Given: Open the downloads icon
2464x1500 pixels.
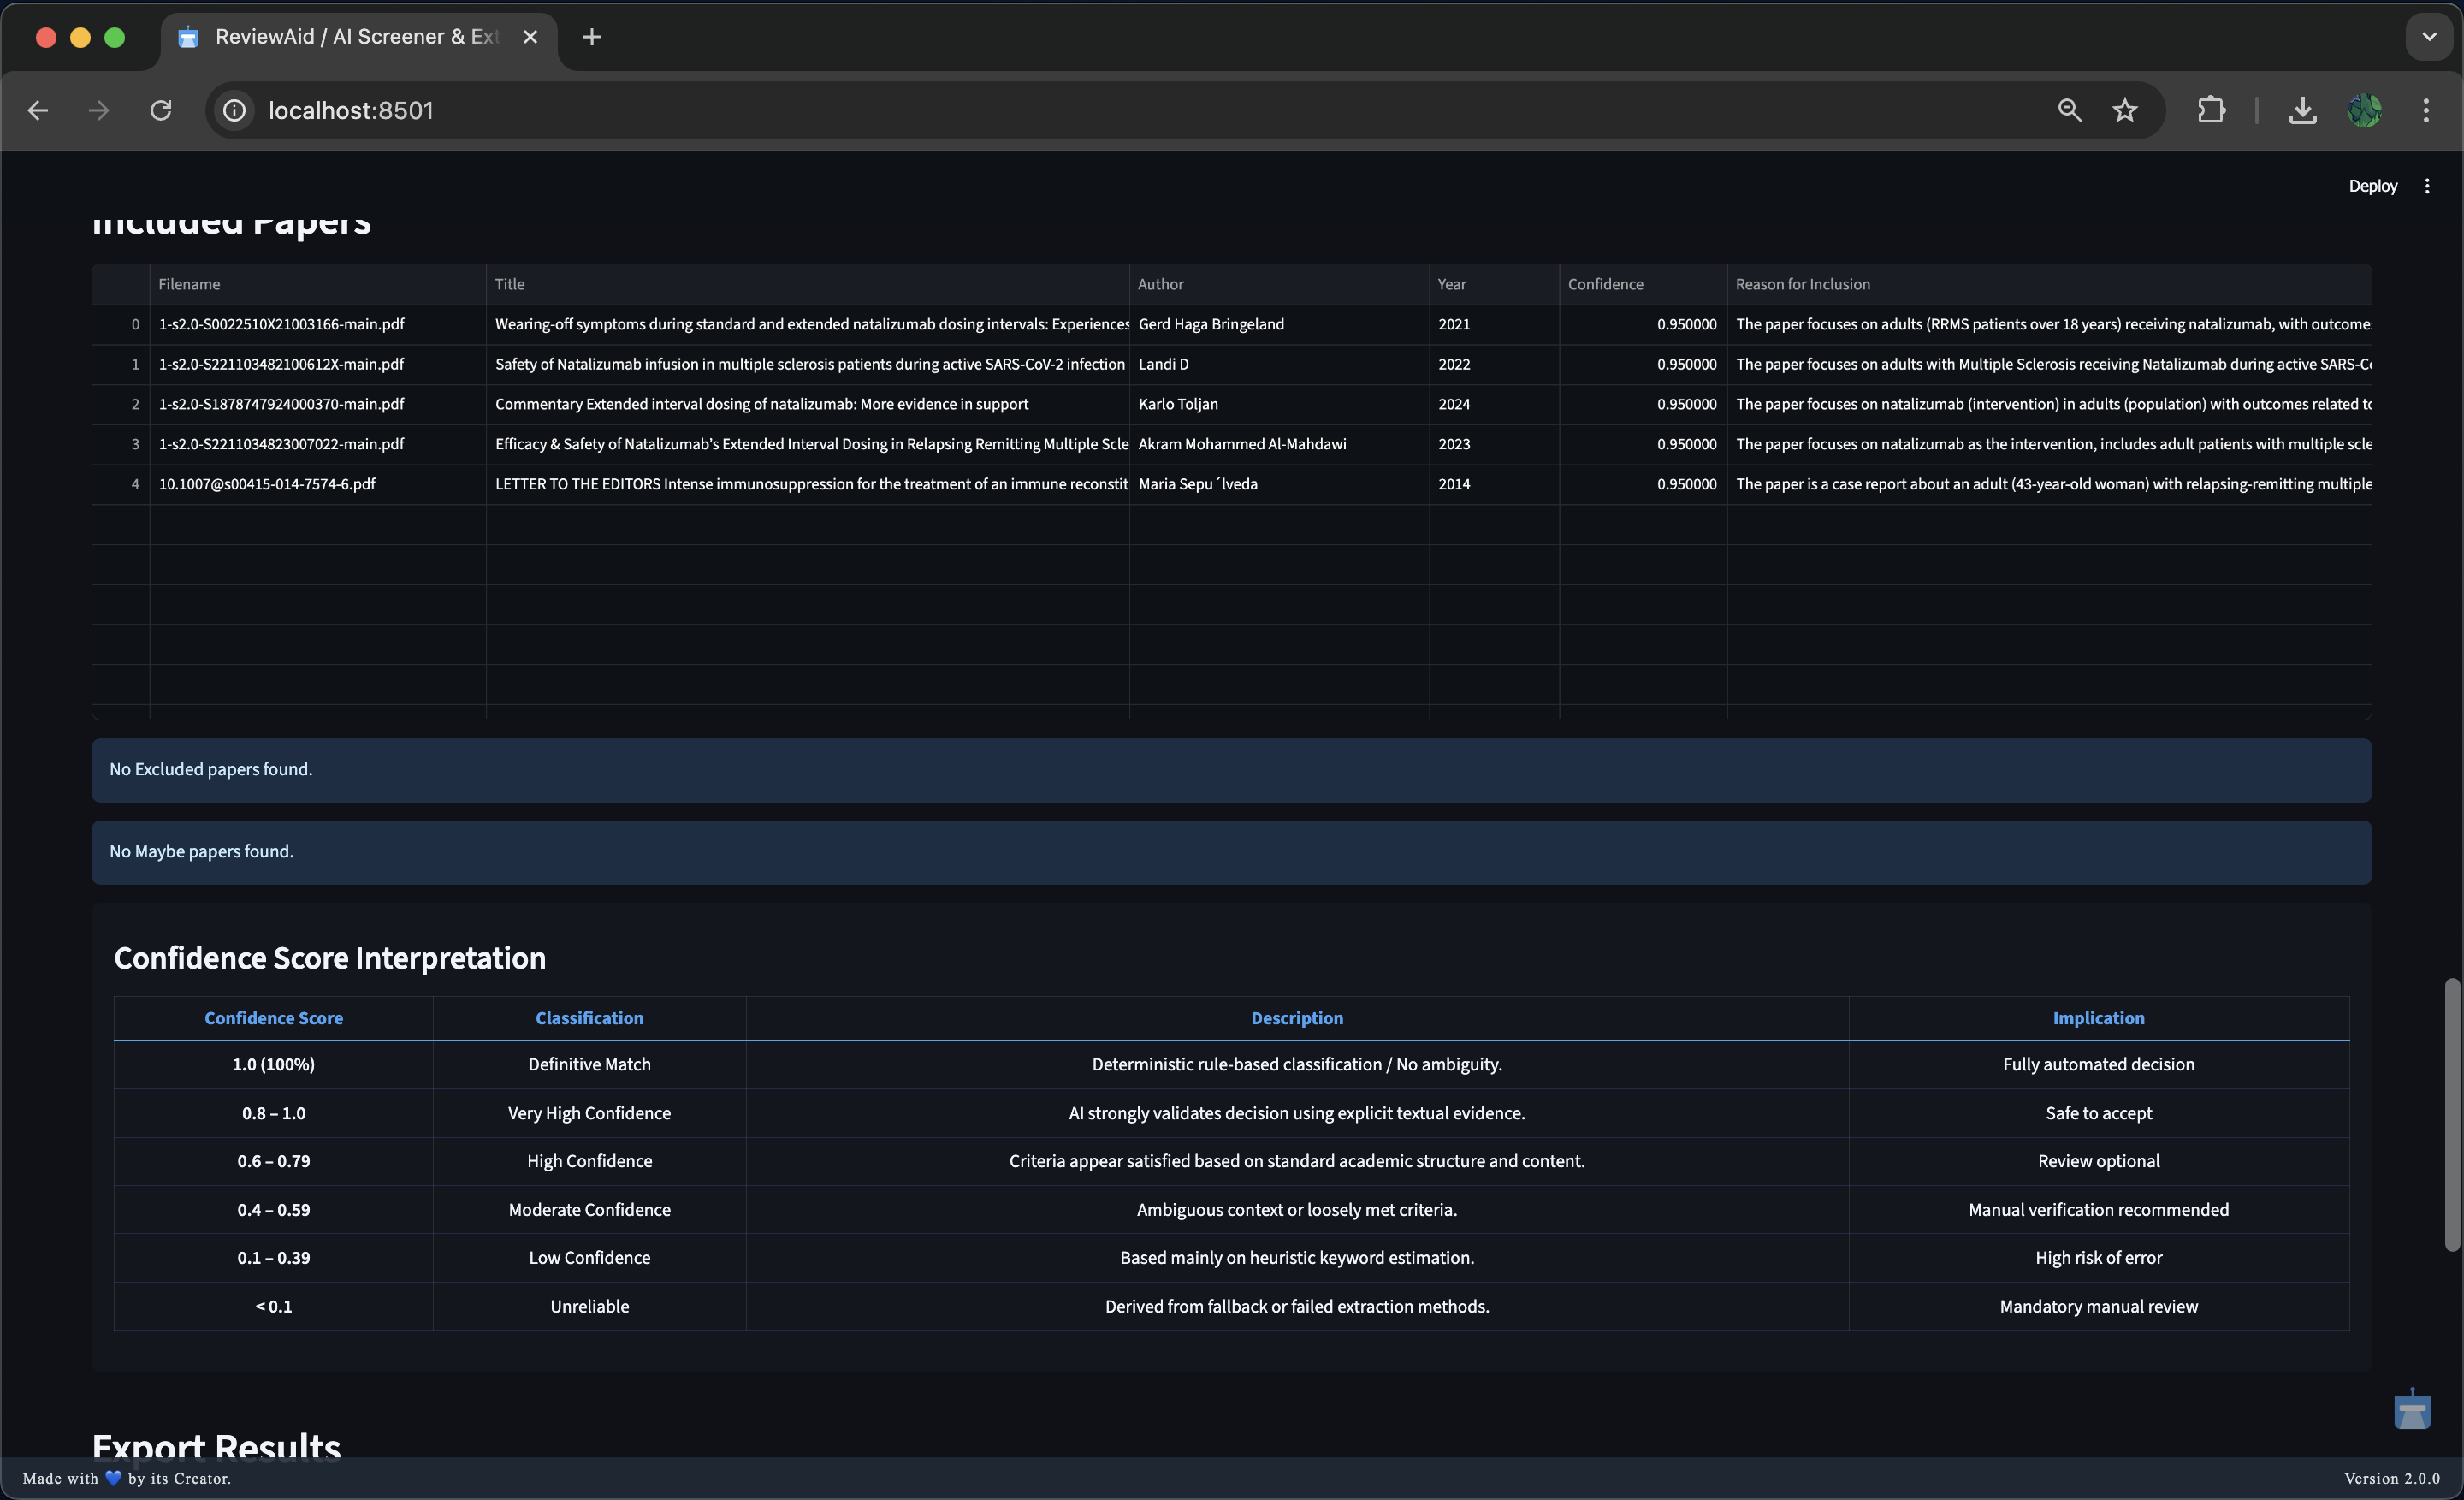Looking at the screenshot, I should [2303, 110].
